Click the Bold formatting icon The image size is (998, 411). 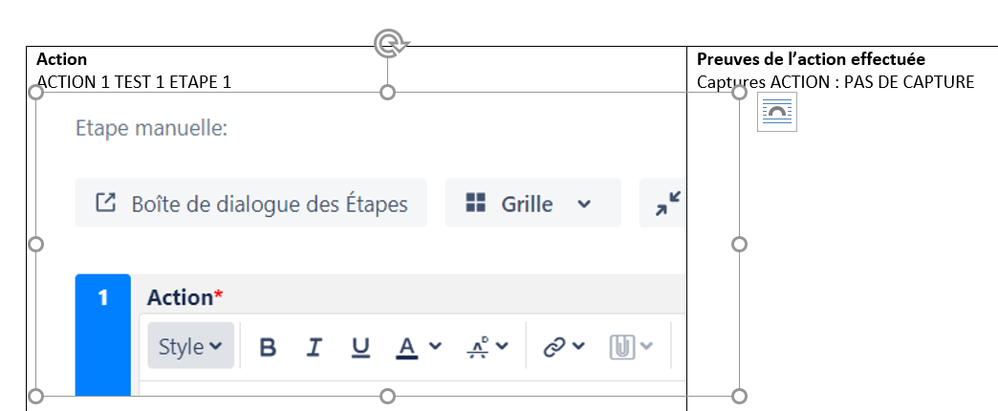point(269,347)
